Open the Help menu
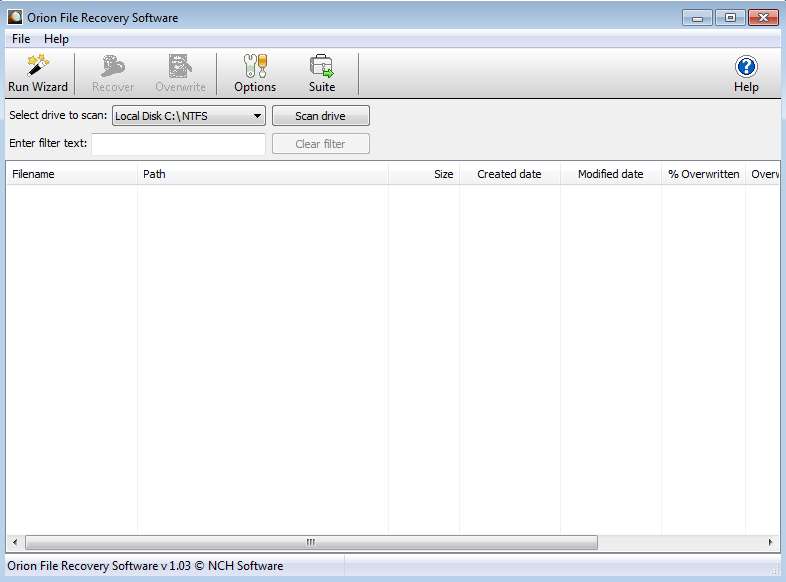 click(x=56, y=39)
